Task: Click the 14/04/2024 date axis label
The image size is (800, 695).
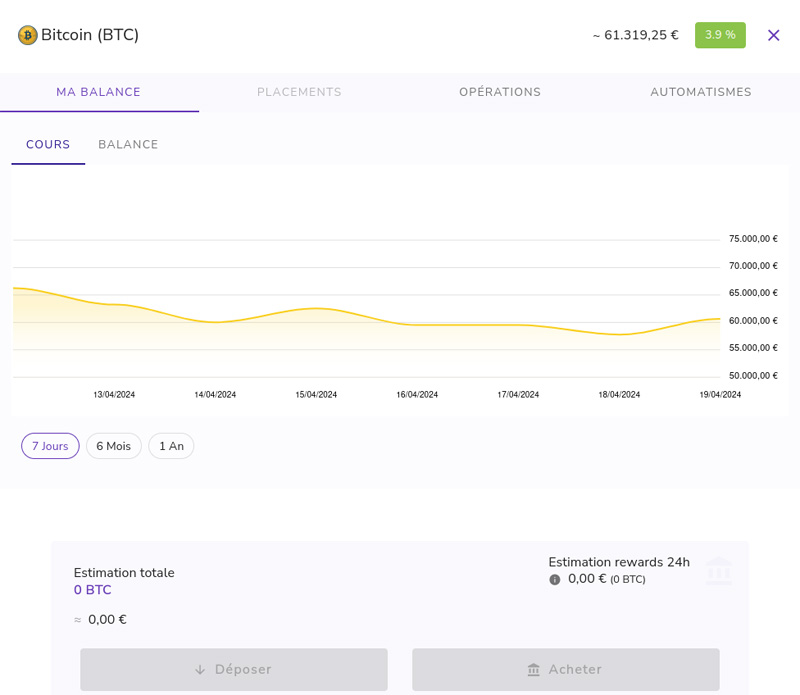Action: pyautogui.click(x=215, y=395)
